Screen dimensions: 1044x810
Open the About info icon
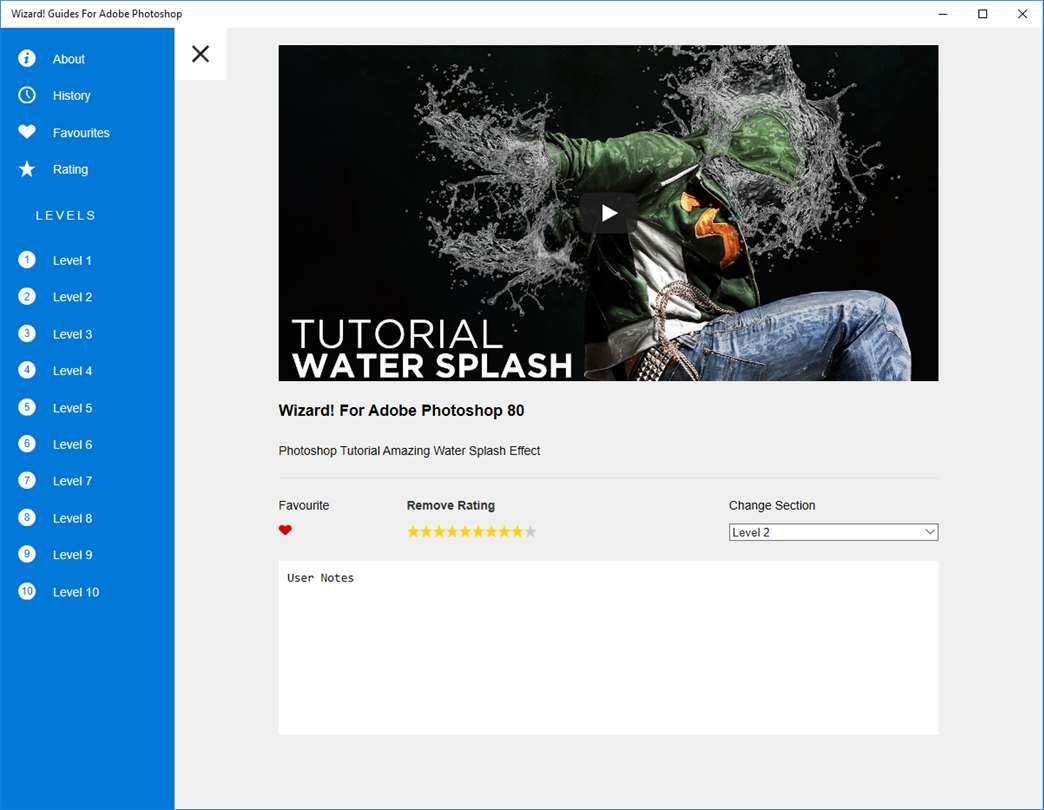tap(27, 59)
